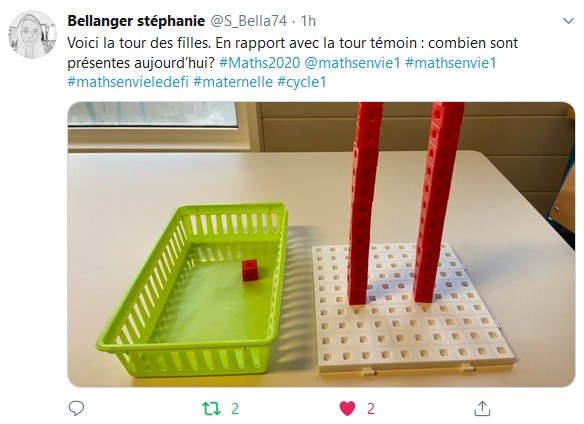Follow the #Maths2020 hashtag
The width and height of the screenshot is (584, 424).
260,63
